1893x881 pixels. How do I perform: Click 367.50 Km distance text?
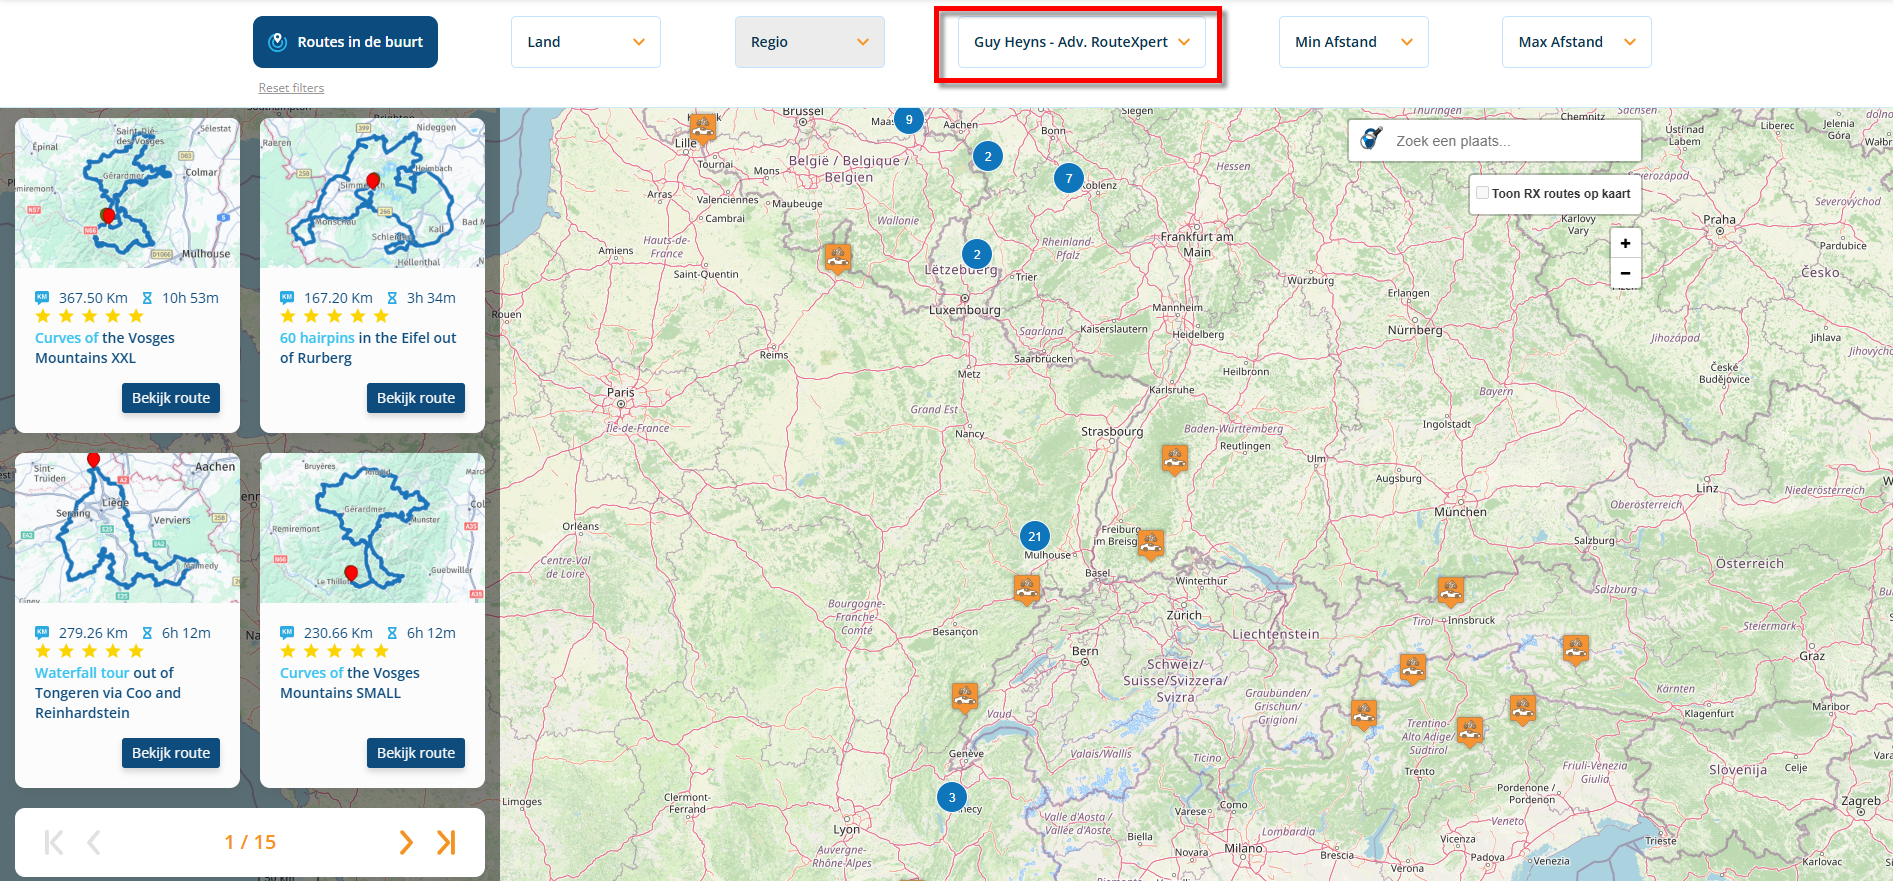click(x=93, y=298)
